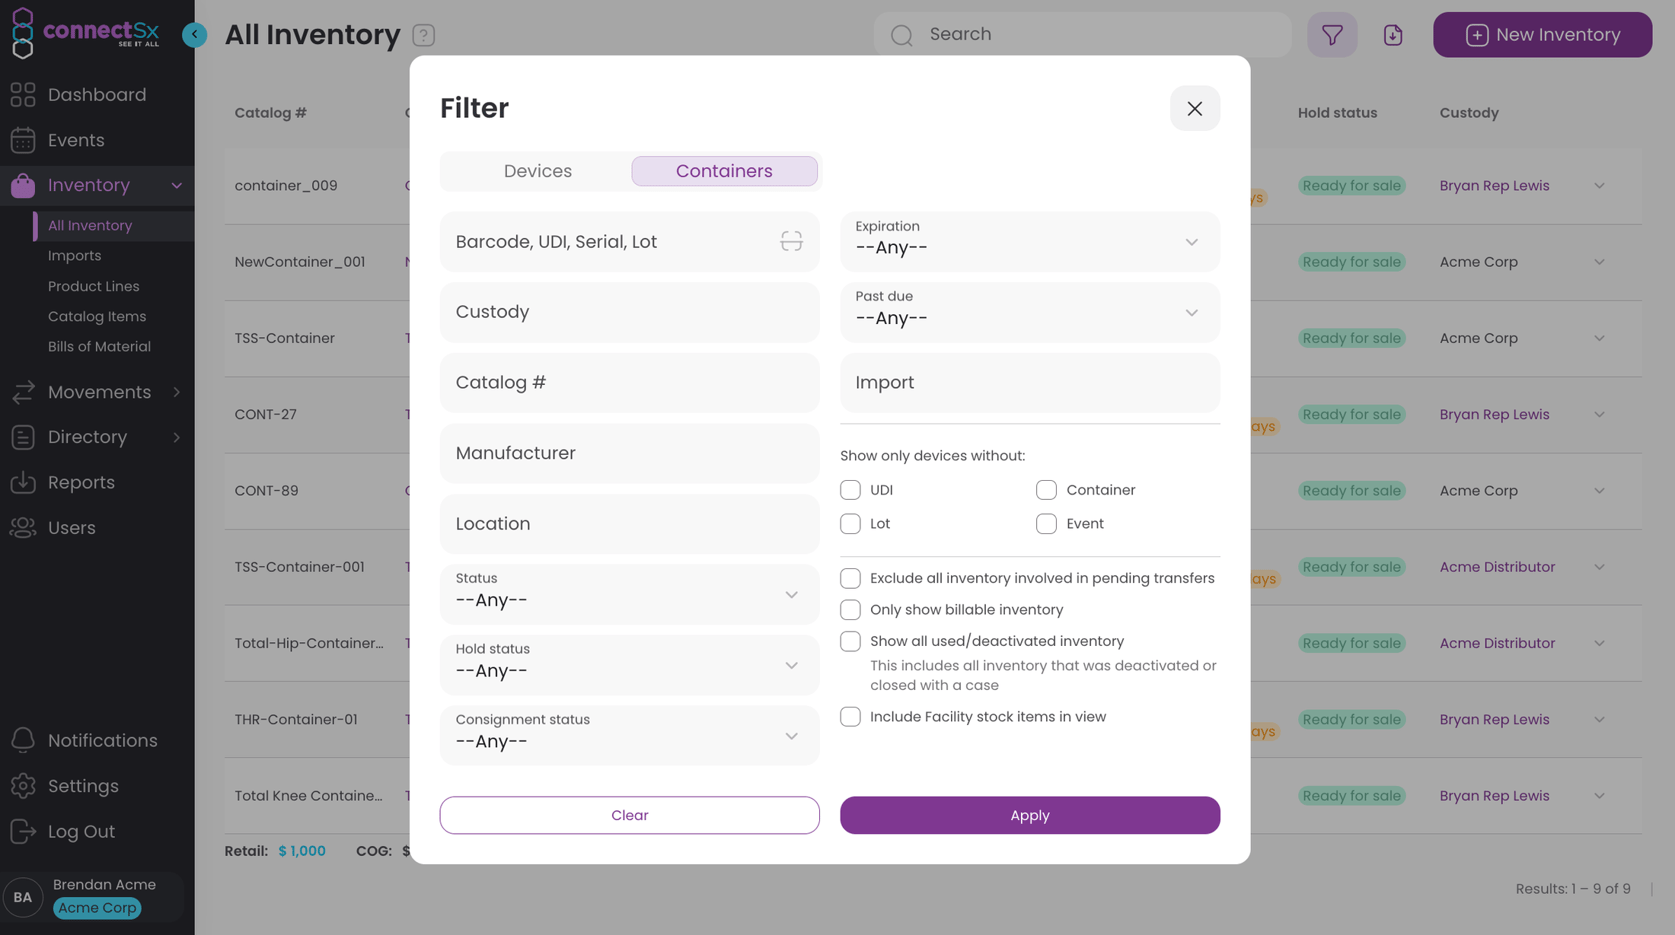
Task: Expand the CONT-27 row chevron
Action: [1599, 414]
